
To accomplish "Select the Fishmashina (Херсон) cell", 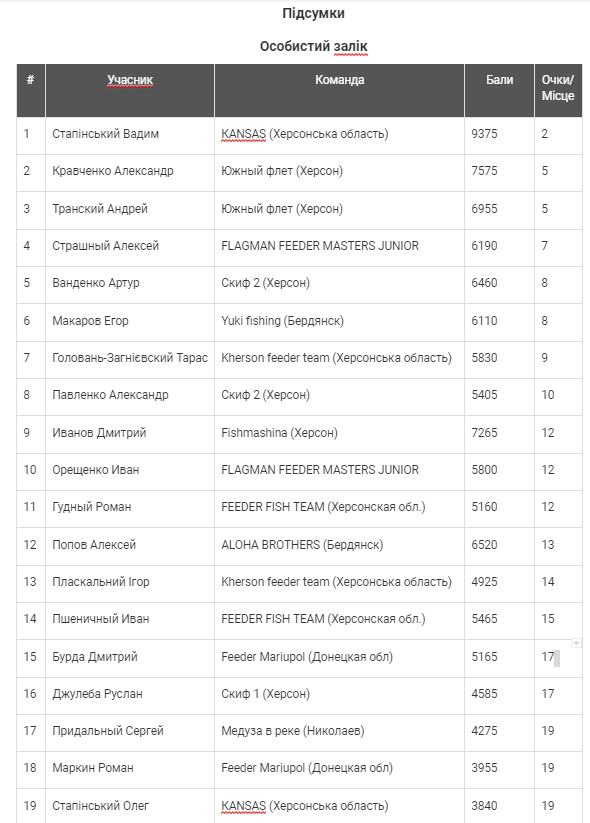I will coord(339,435).
